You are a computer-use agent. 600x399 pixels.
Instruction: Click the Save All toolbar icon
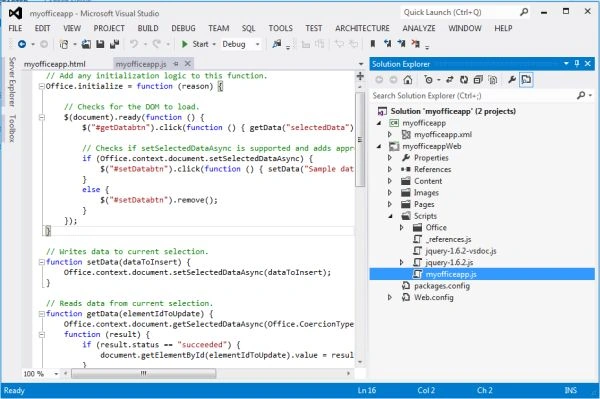pos(114,44)
